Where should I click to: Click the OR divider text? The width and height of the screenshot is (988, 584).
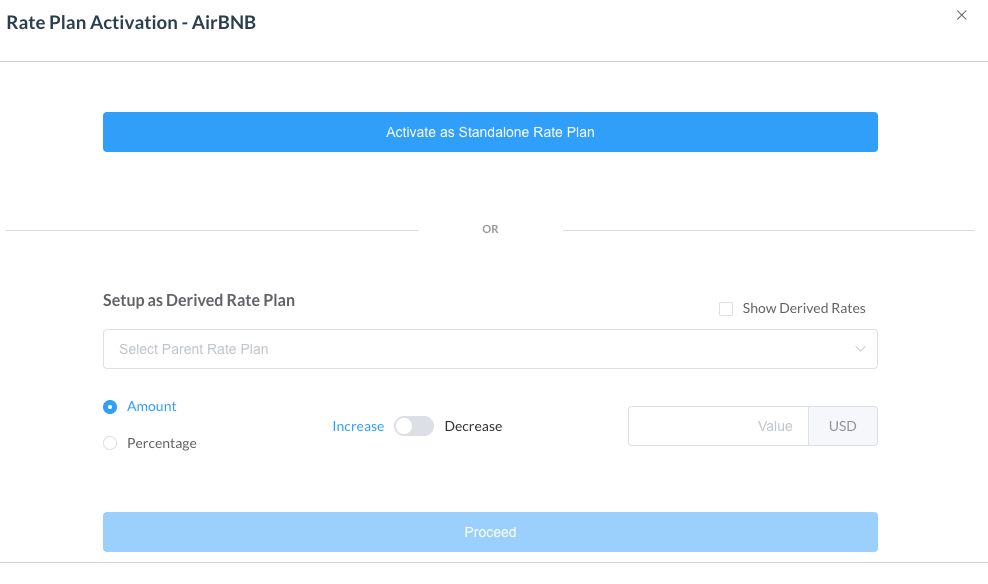click(x=490, y=229)
